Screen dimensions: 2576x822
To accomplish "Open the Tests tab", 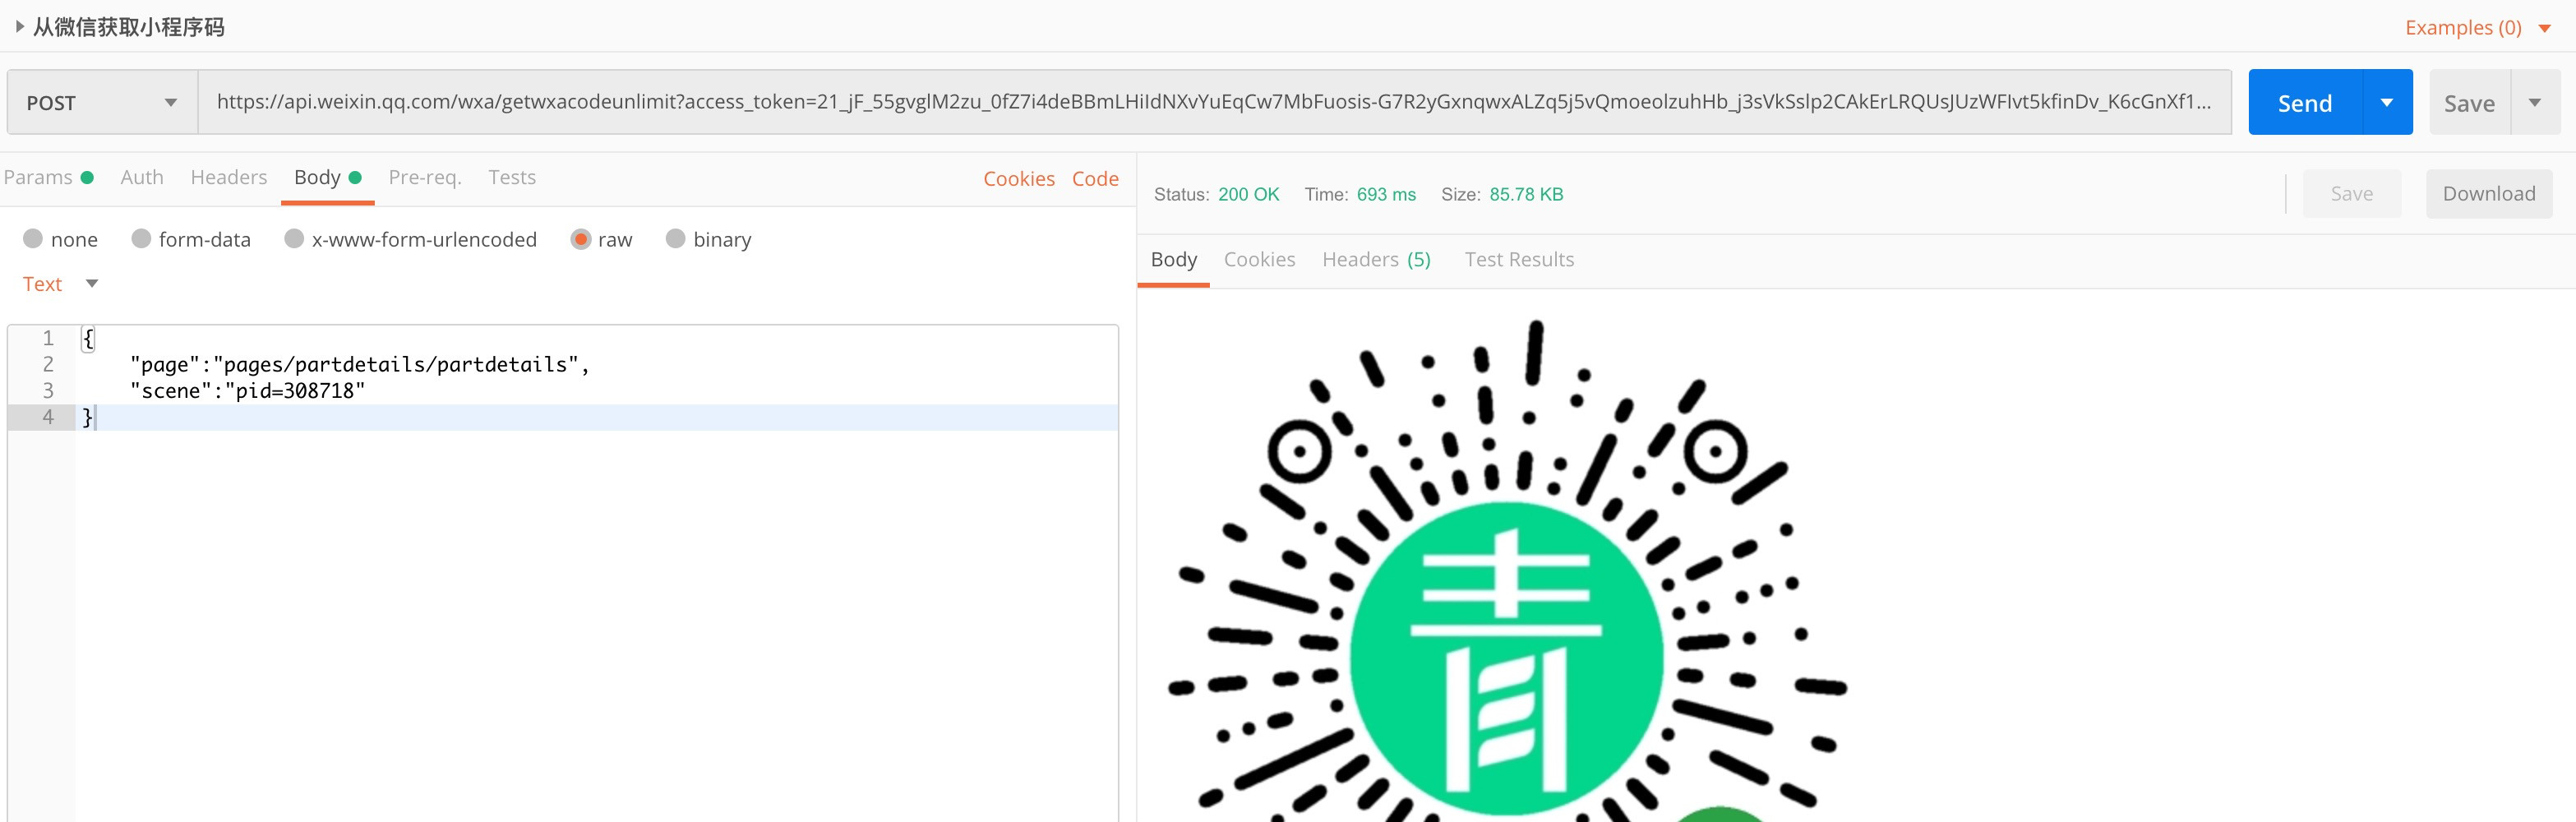I will [x=512, y=177].
